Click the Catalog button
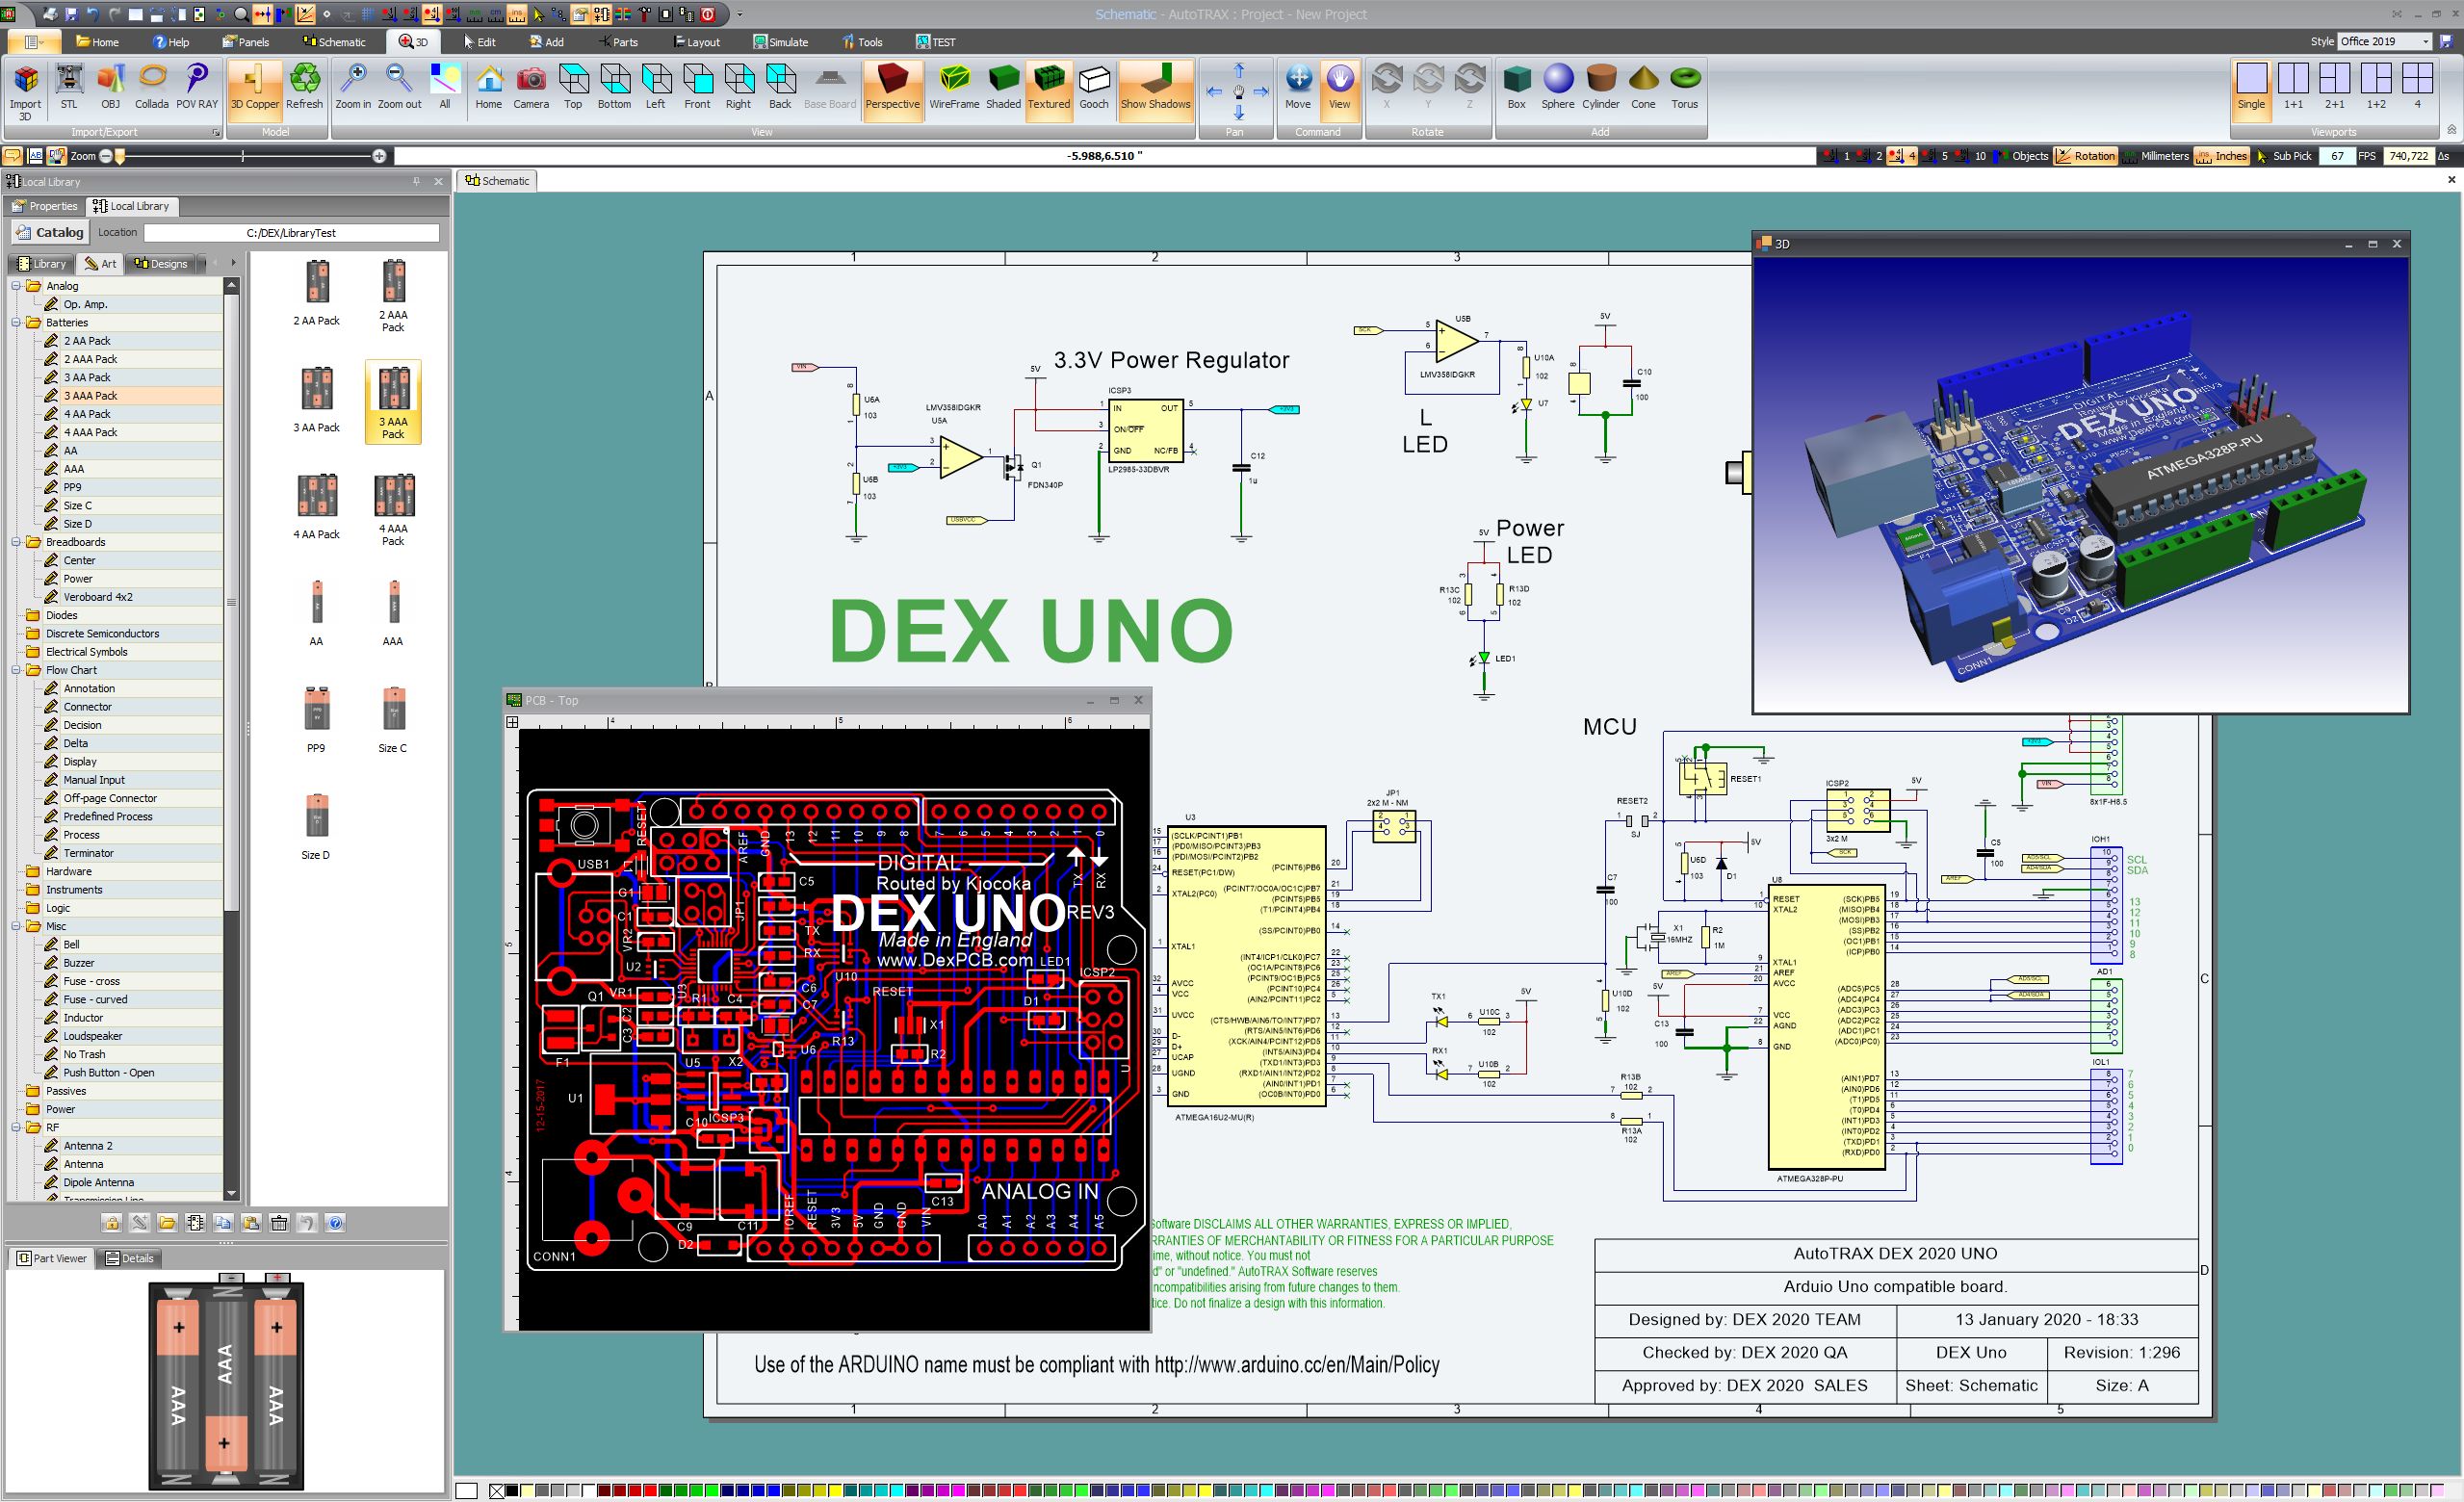The width and height of the screenshot is (2464, 1502). pyautogui.click(x=50, y=232)
